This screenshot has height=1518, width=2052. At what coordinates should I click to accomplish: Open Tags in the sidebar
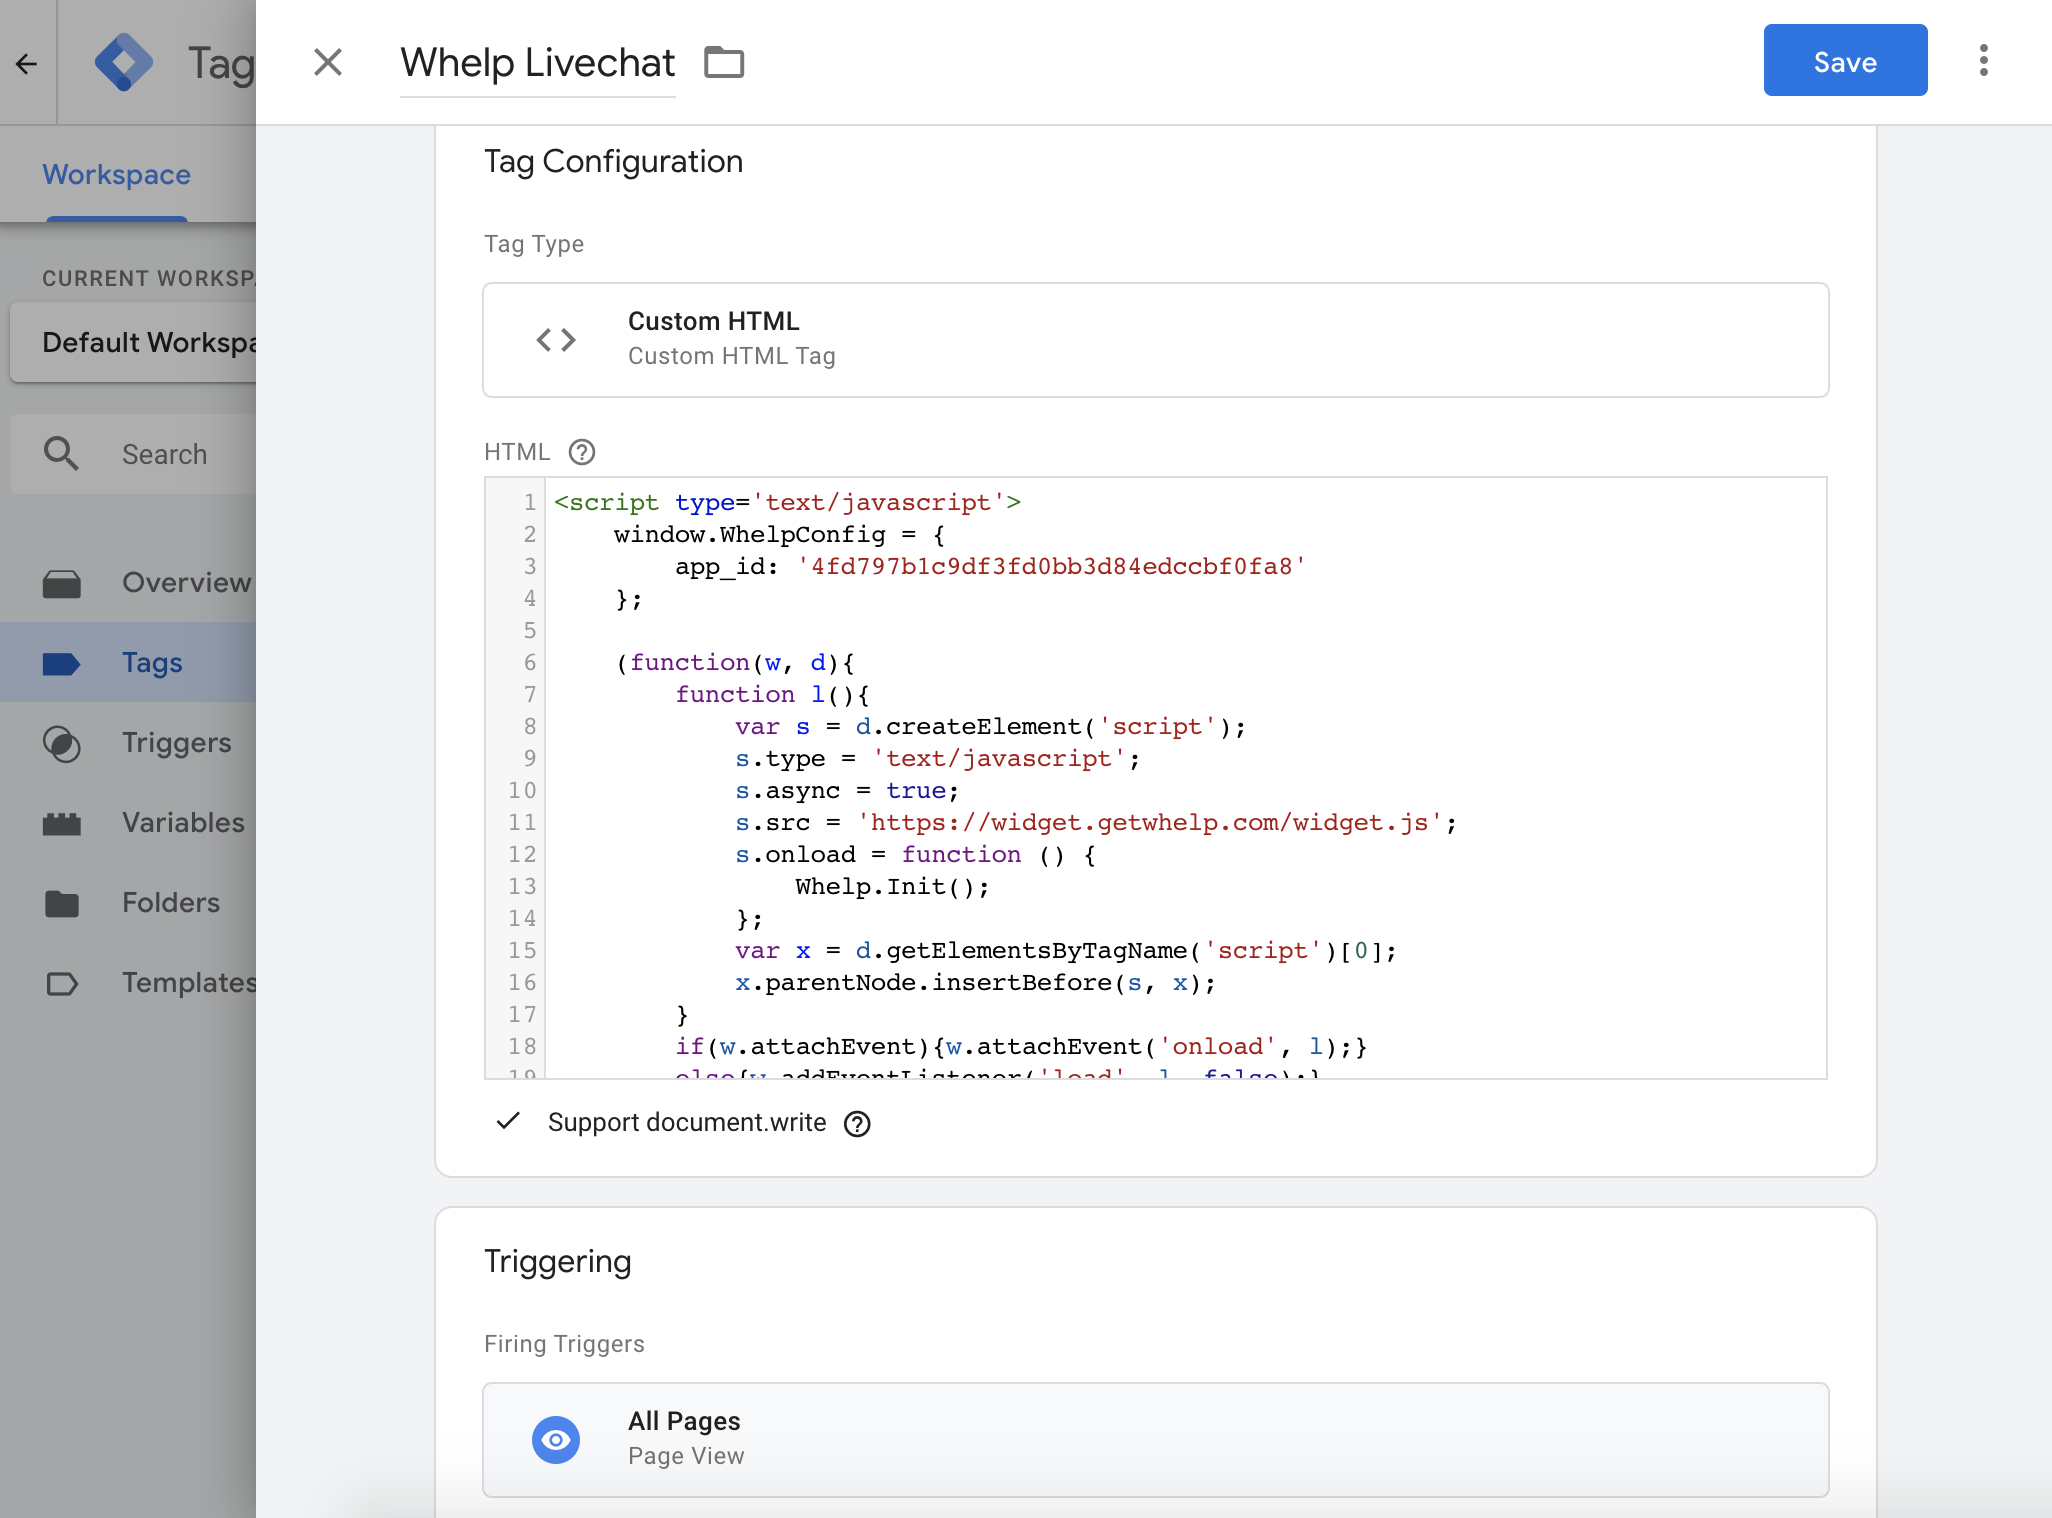pyautogui.click(x=128, y=662)
